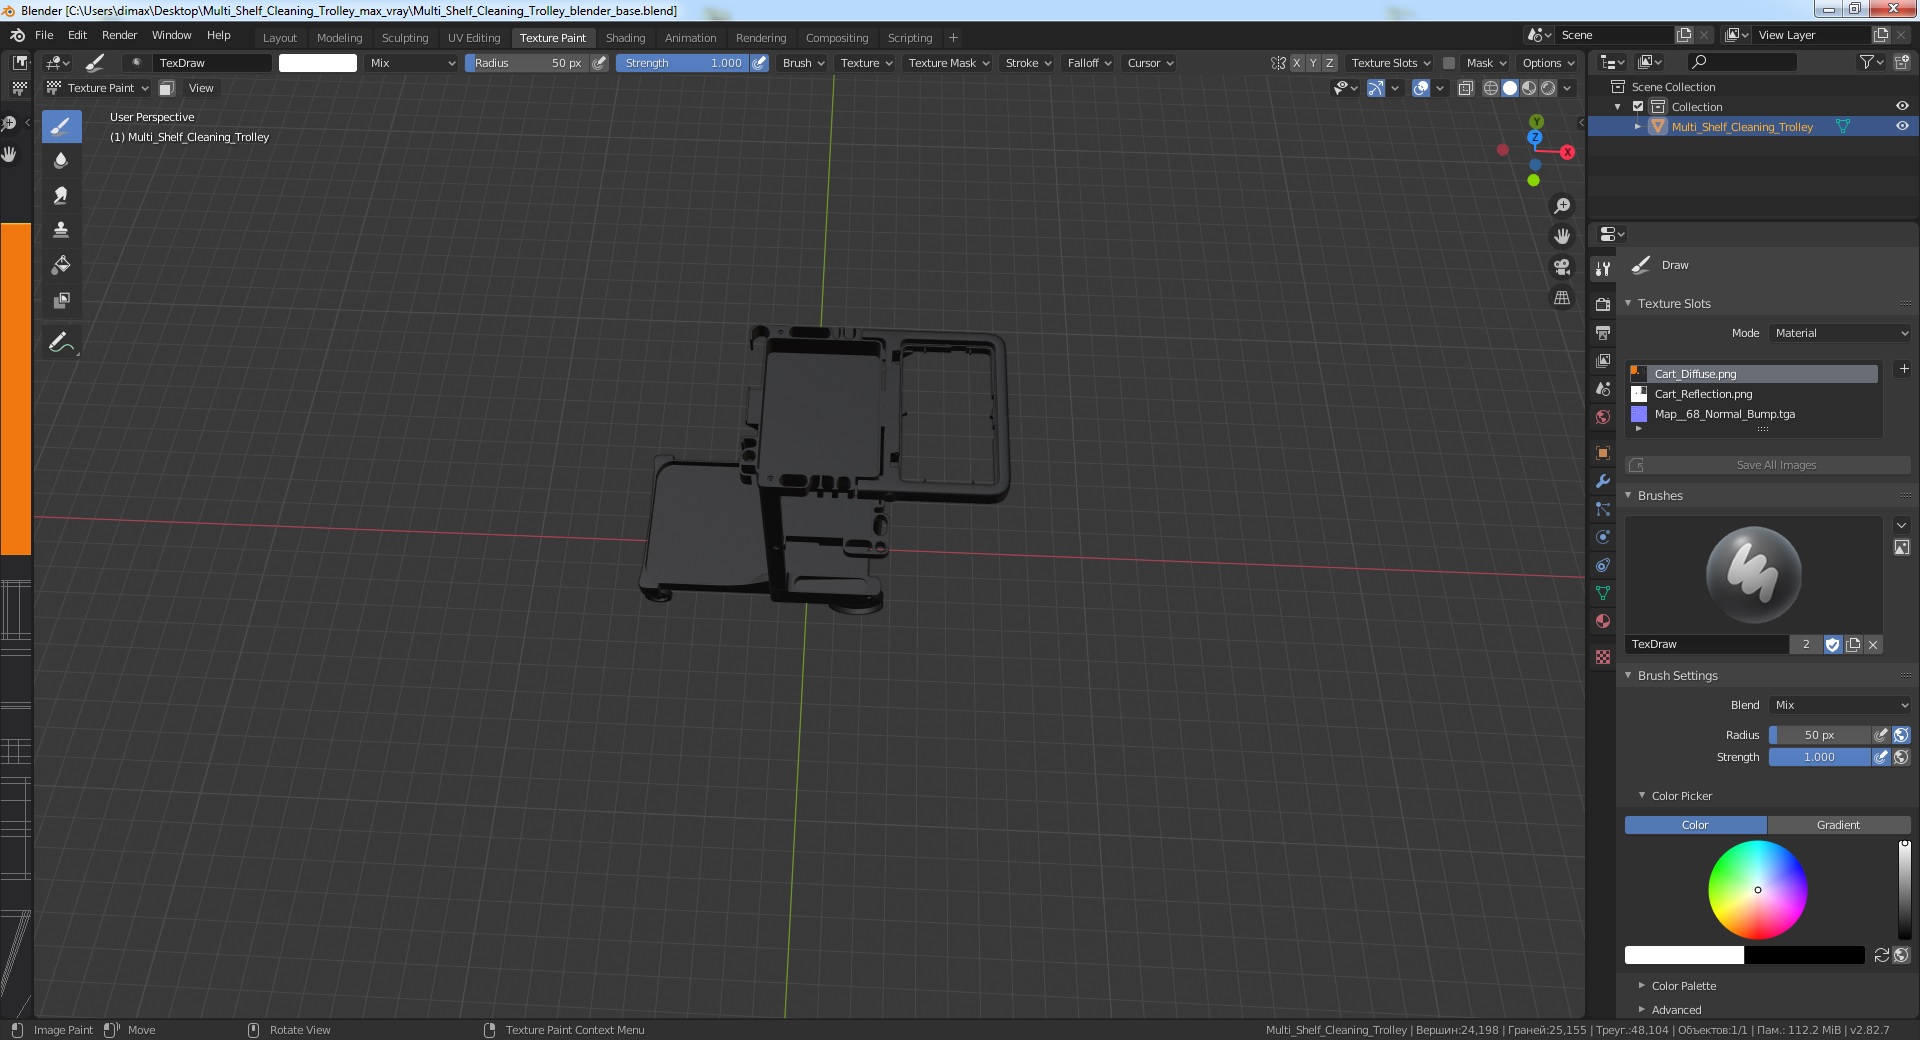Select the Annotate tool

pyautogui.click(x=61, y=342)
